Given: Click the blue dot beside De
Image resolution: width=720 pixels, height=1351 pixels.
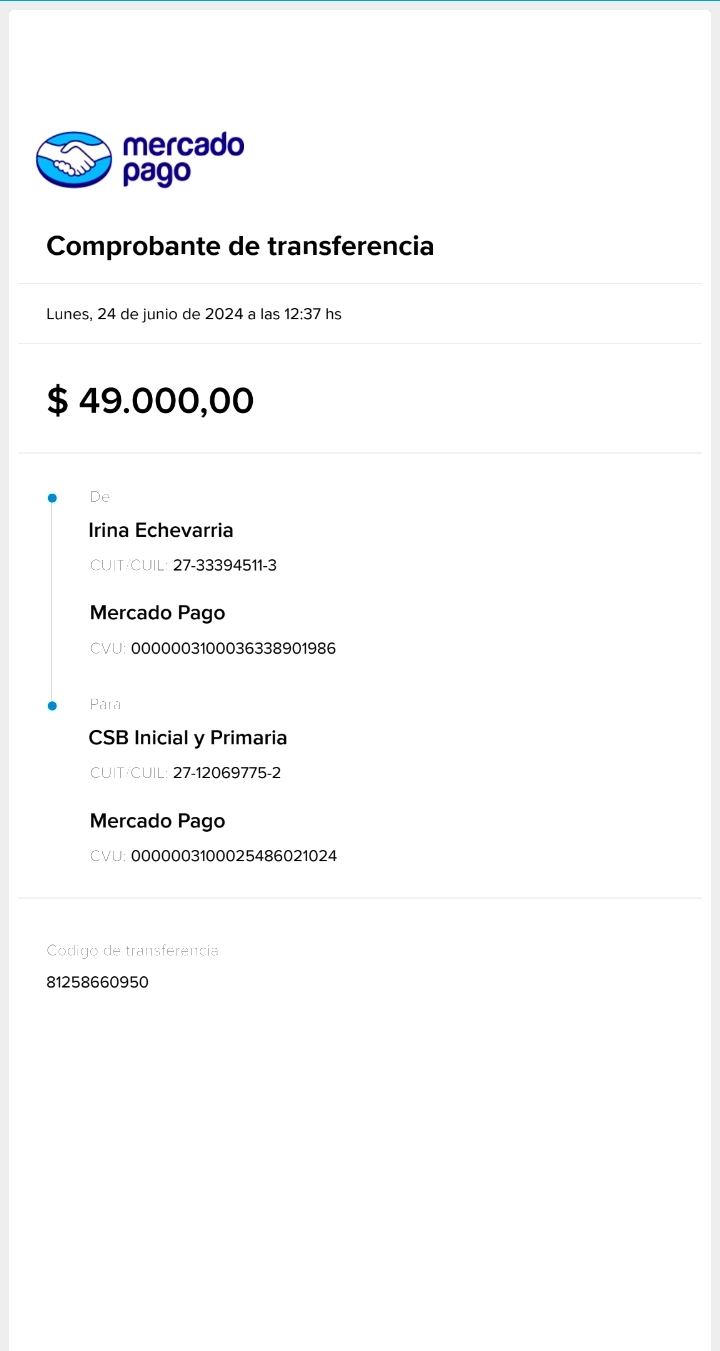Looking at the screenshot, I should pos(52,498).
